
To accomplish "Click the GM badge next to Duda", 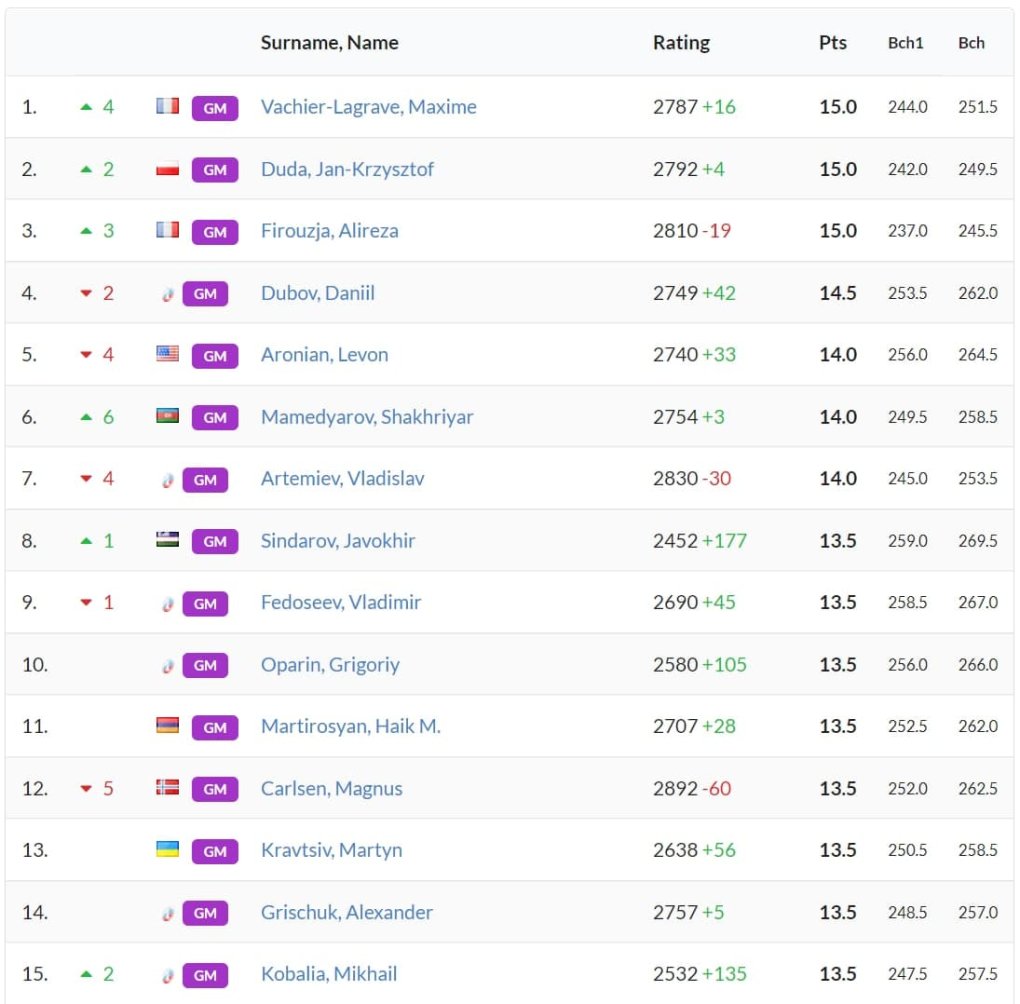I will tap(215, 170).
